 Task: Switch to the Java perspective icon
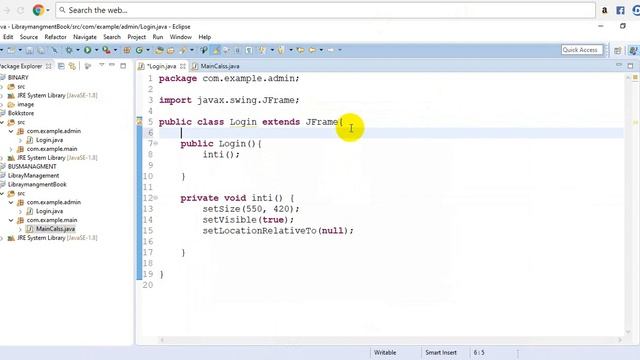(633, 50)
